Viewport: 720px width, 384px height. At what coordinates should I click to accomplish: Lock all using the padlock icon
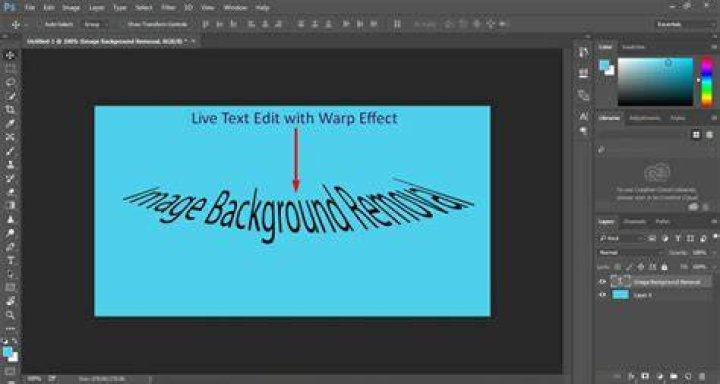tap(664, 266)
